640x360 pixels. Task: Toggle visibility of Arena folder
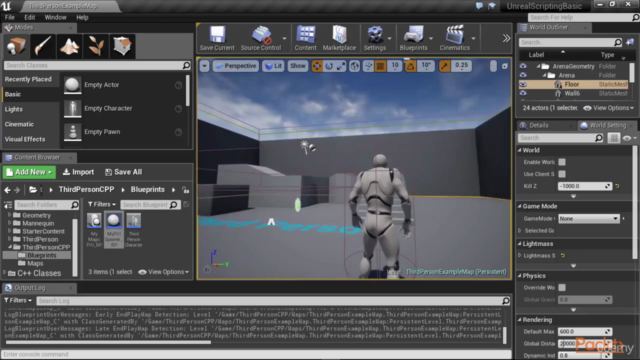(523, 75)
